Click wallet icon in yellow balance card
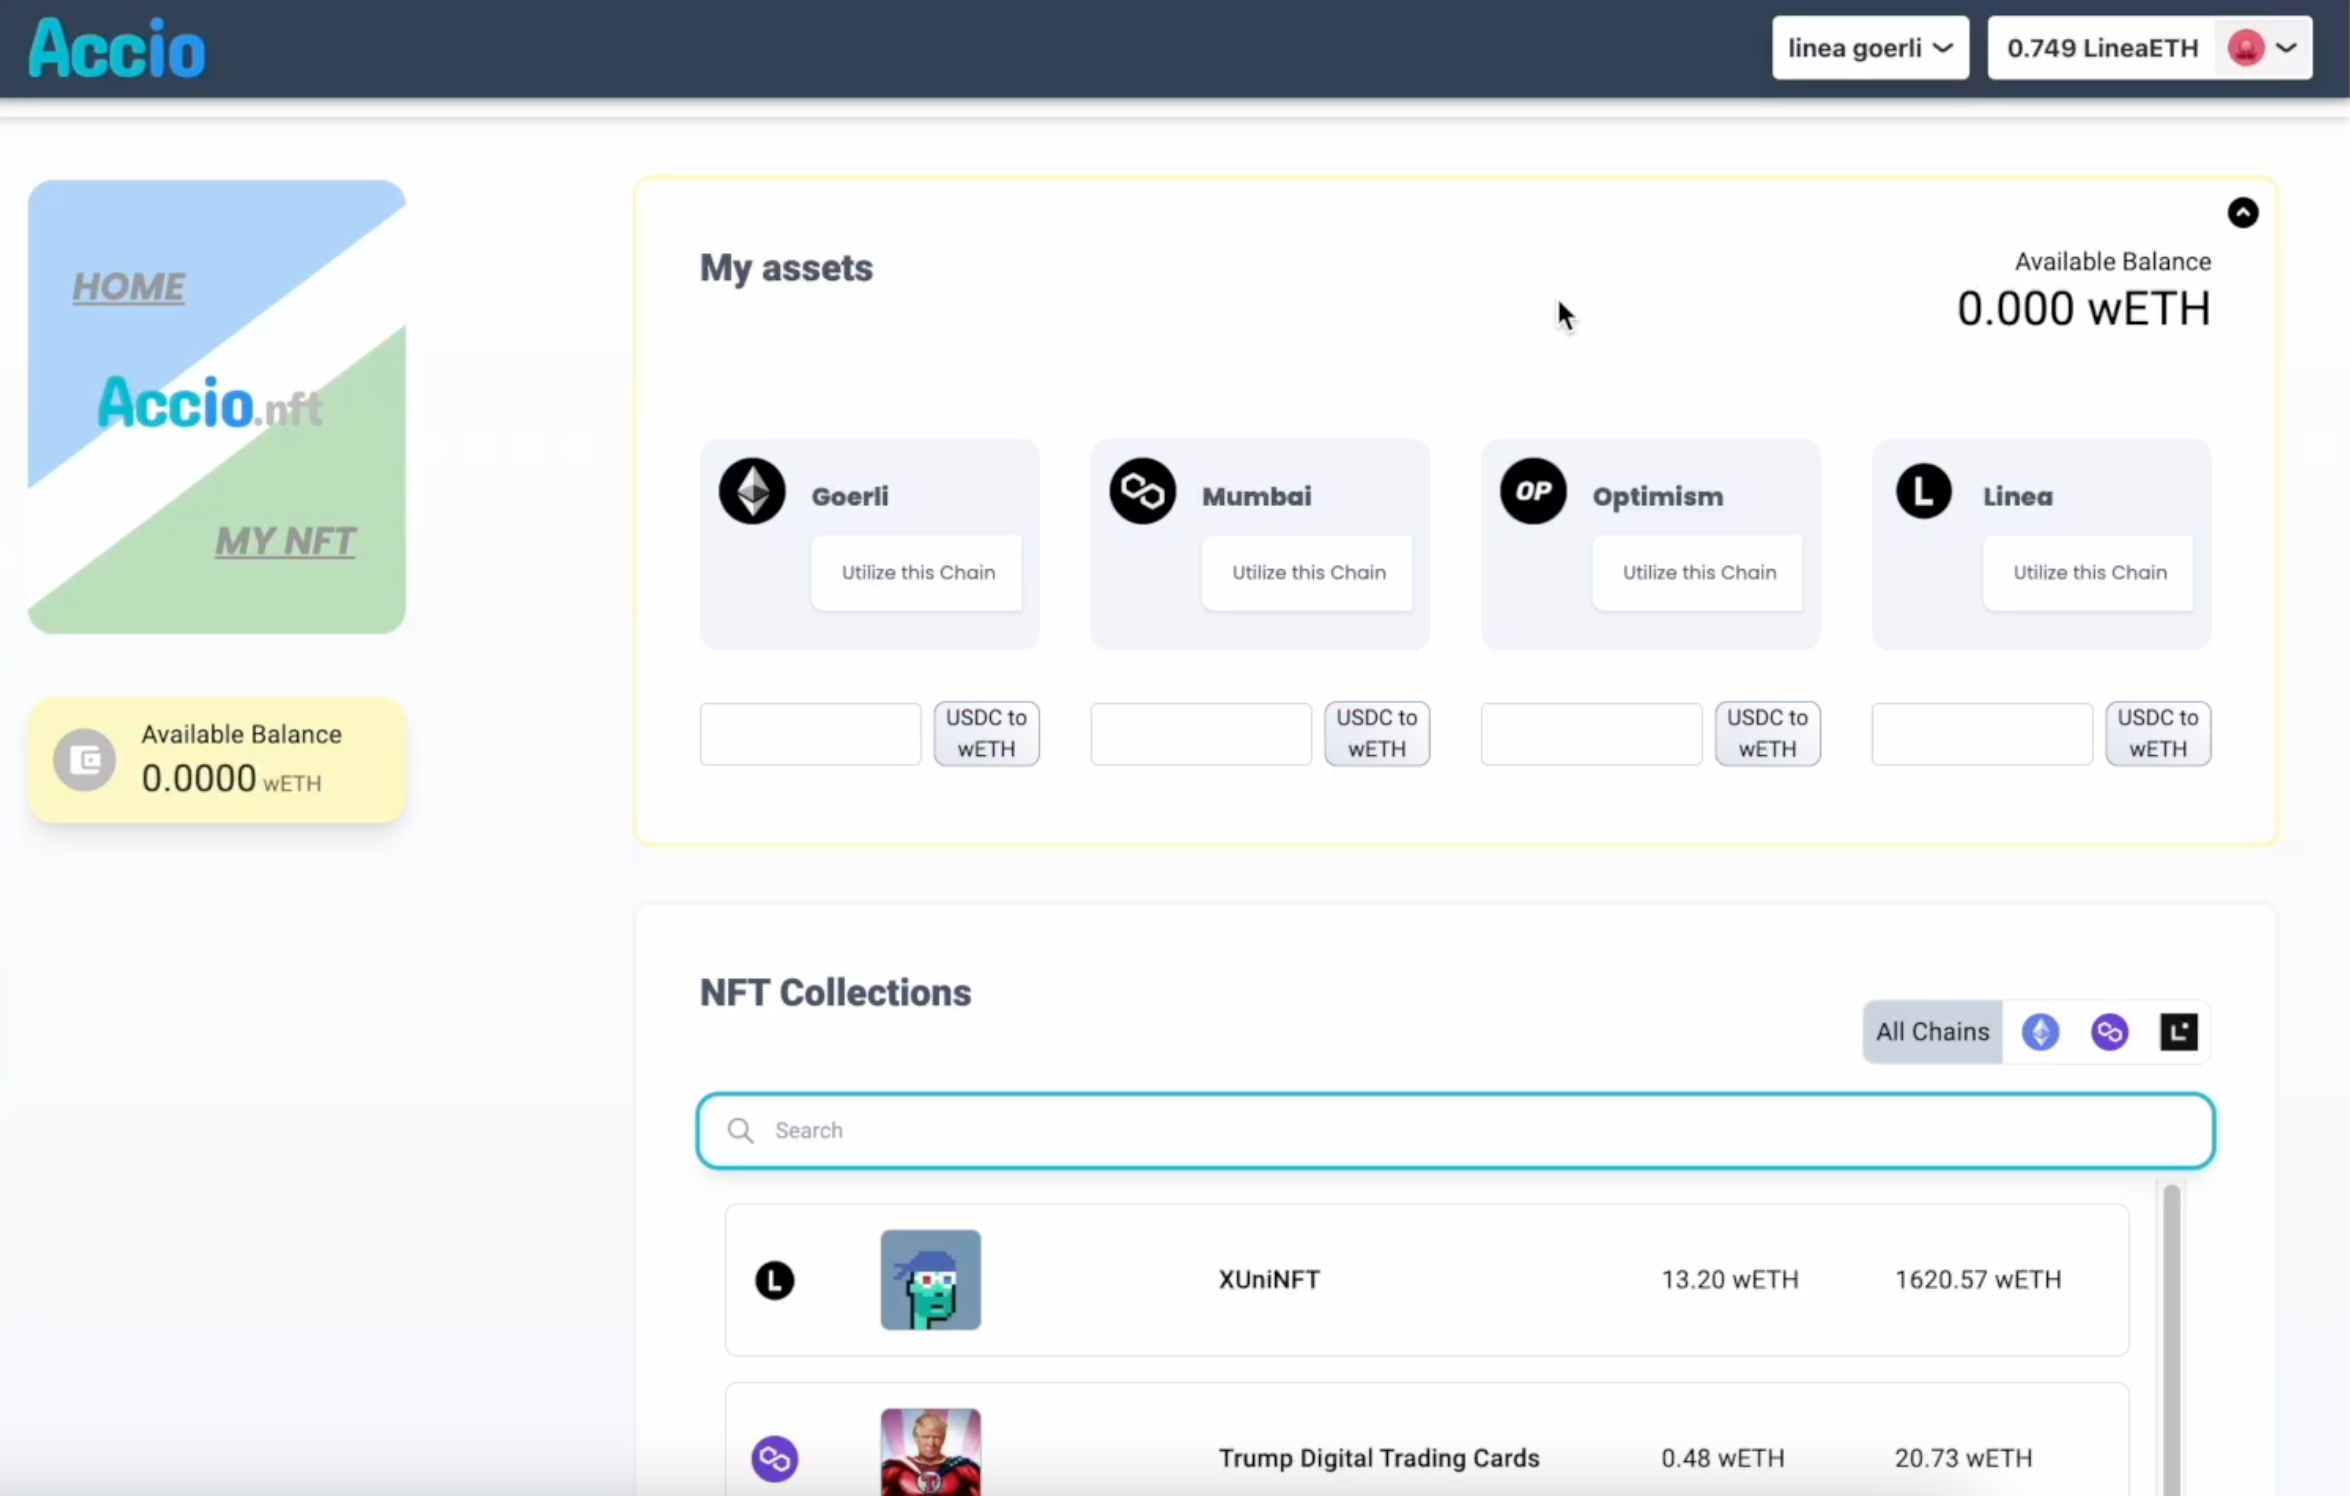 (x=84, y=760)
